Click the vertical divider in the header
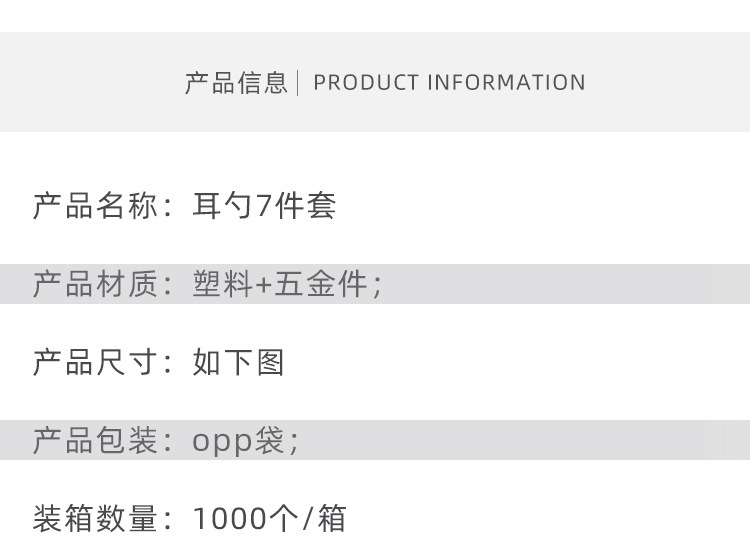Image resolution: width=750 pixels, height=552 pixels. 299,83
